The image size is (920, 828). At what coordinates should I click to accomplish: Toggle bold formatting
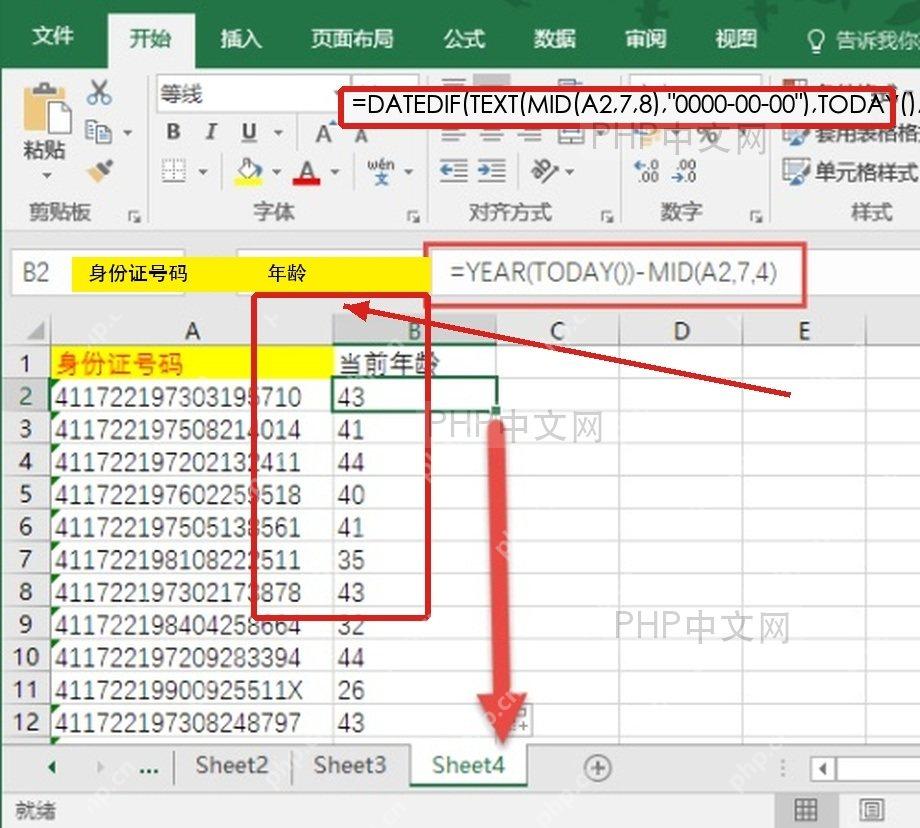pyautogui.click(x=173, y=131)
